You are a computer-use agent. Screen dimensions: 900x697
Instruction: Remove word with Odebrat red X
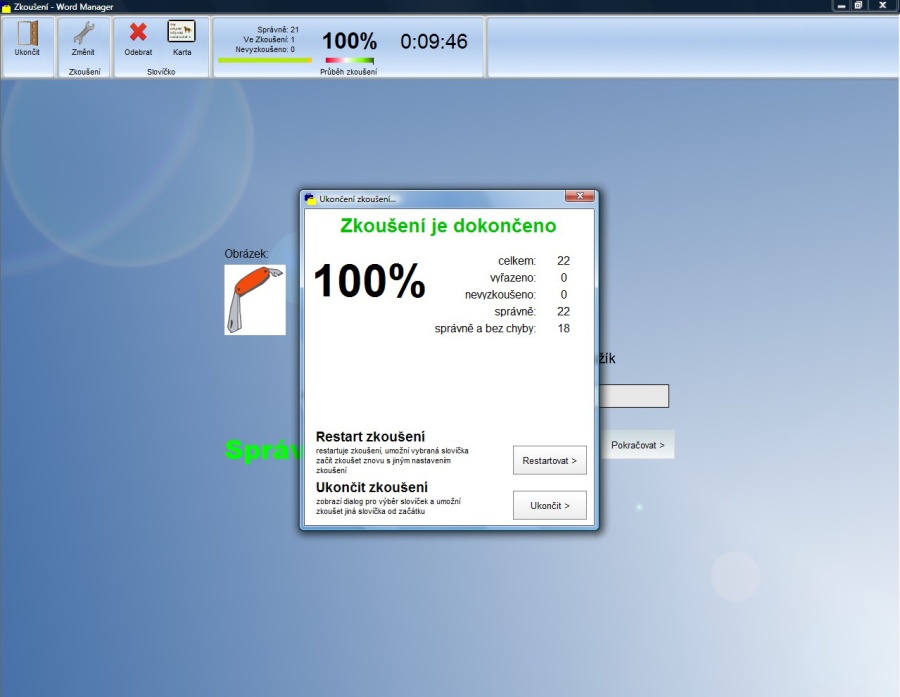pos(138,38)
